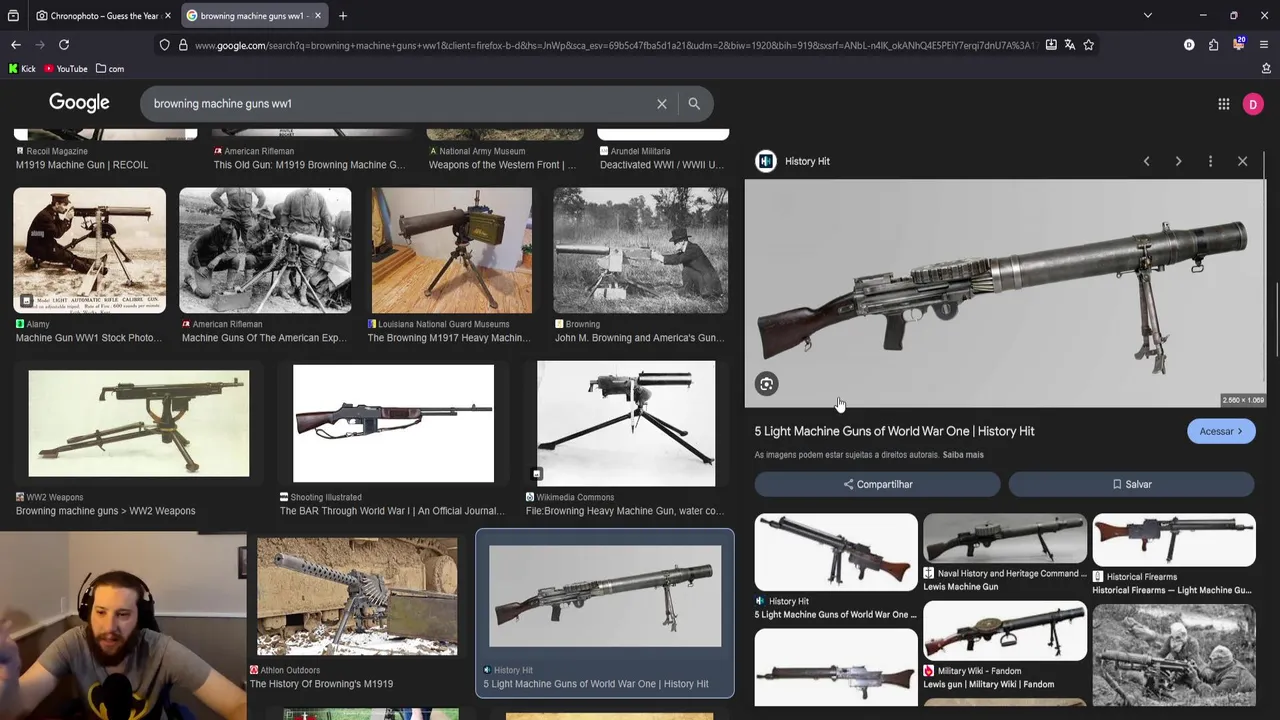1280x720 pixels.
Task: Open WW2 Weapons Browning machine guns image
Action: pyautogui.click(x=138, y=423)
